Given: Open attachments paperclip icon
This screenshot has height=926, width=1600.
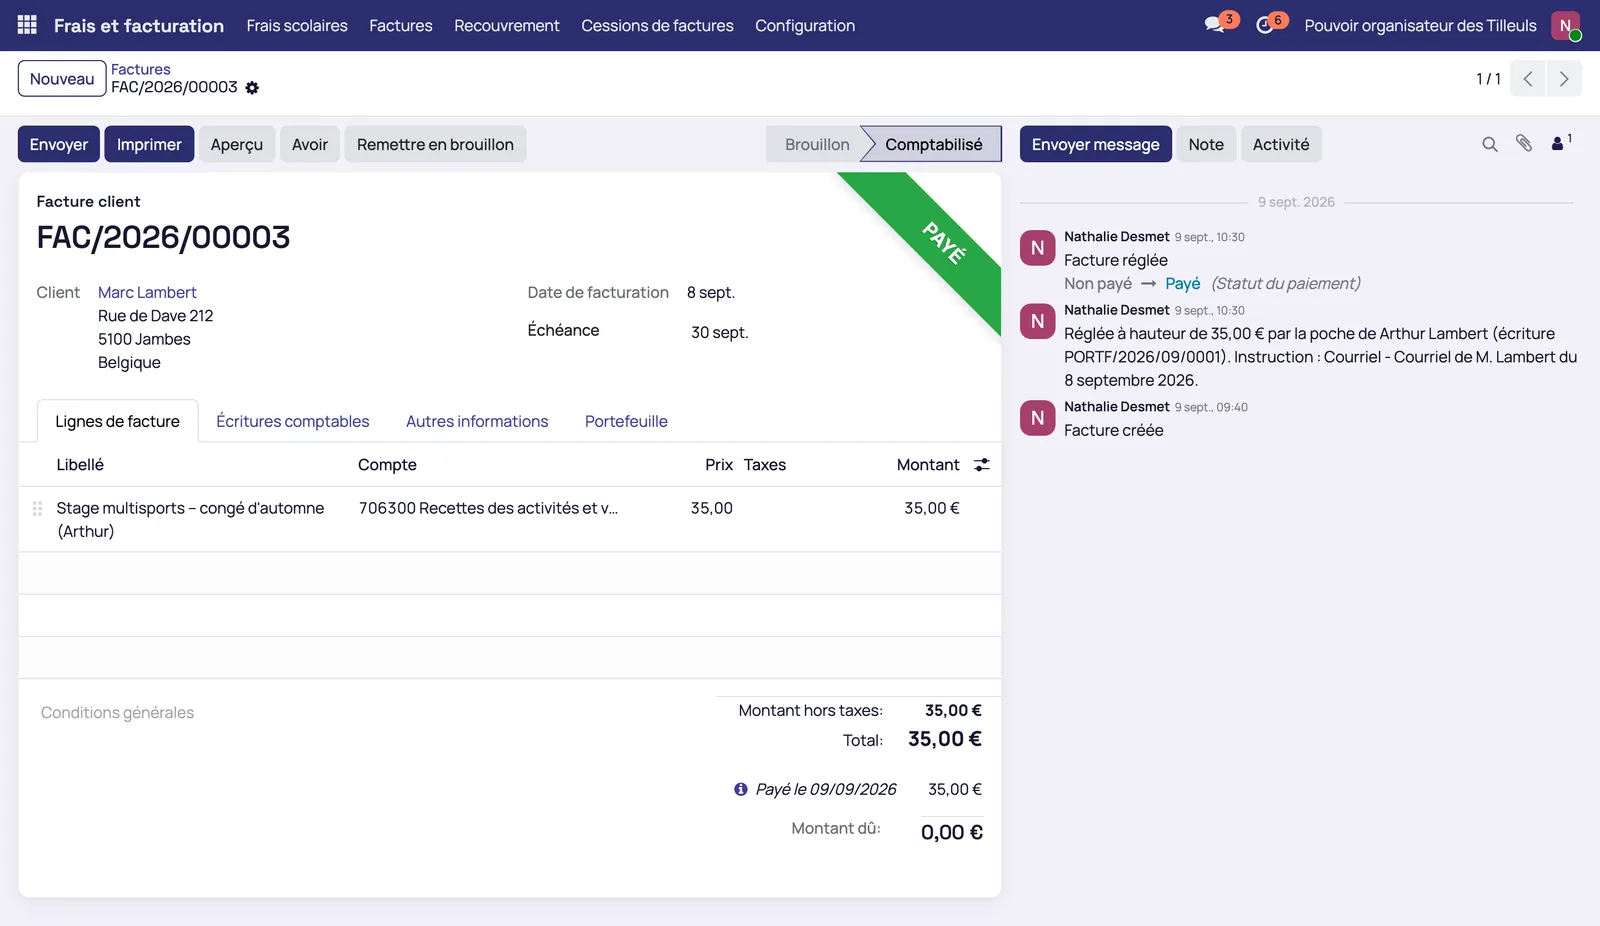Looking at the screenshot, I should [1524, 144].
